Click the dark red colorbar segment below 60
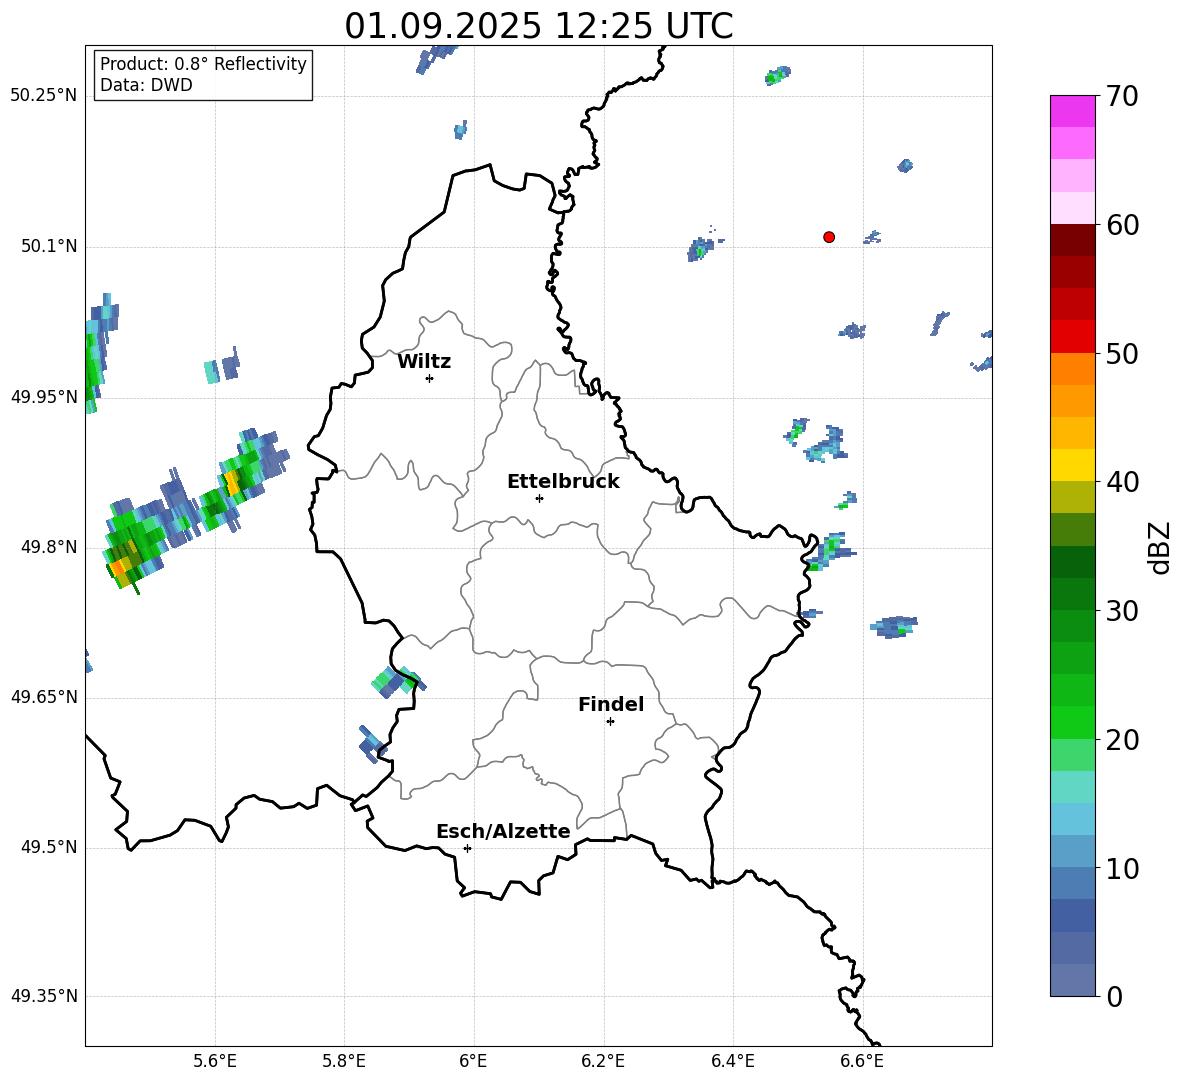The width and height of the screenshot is (1184, 1081). tap(1072, 240)
